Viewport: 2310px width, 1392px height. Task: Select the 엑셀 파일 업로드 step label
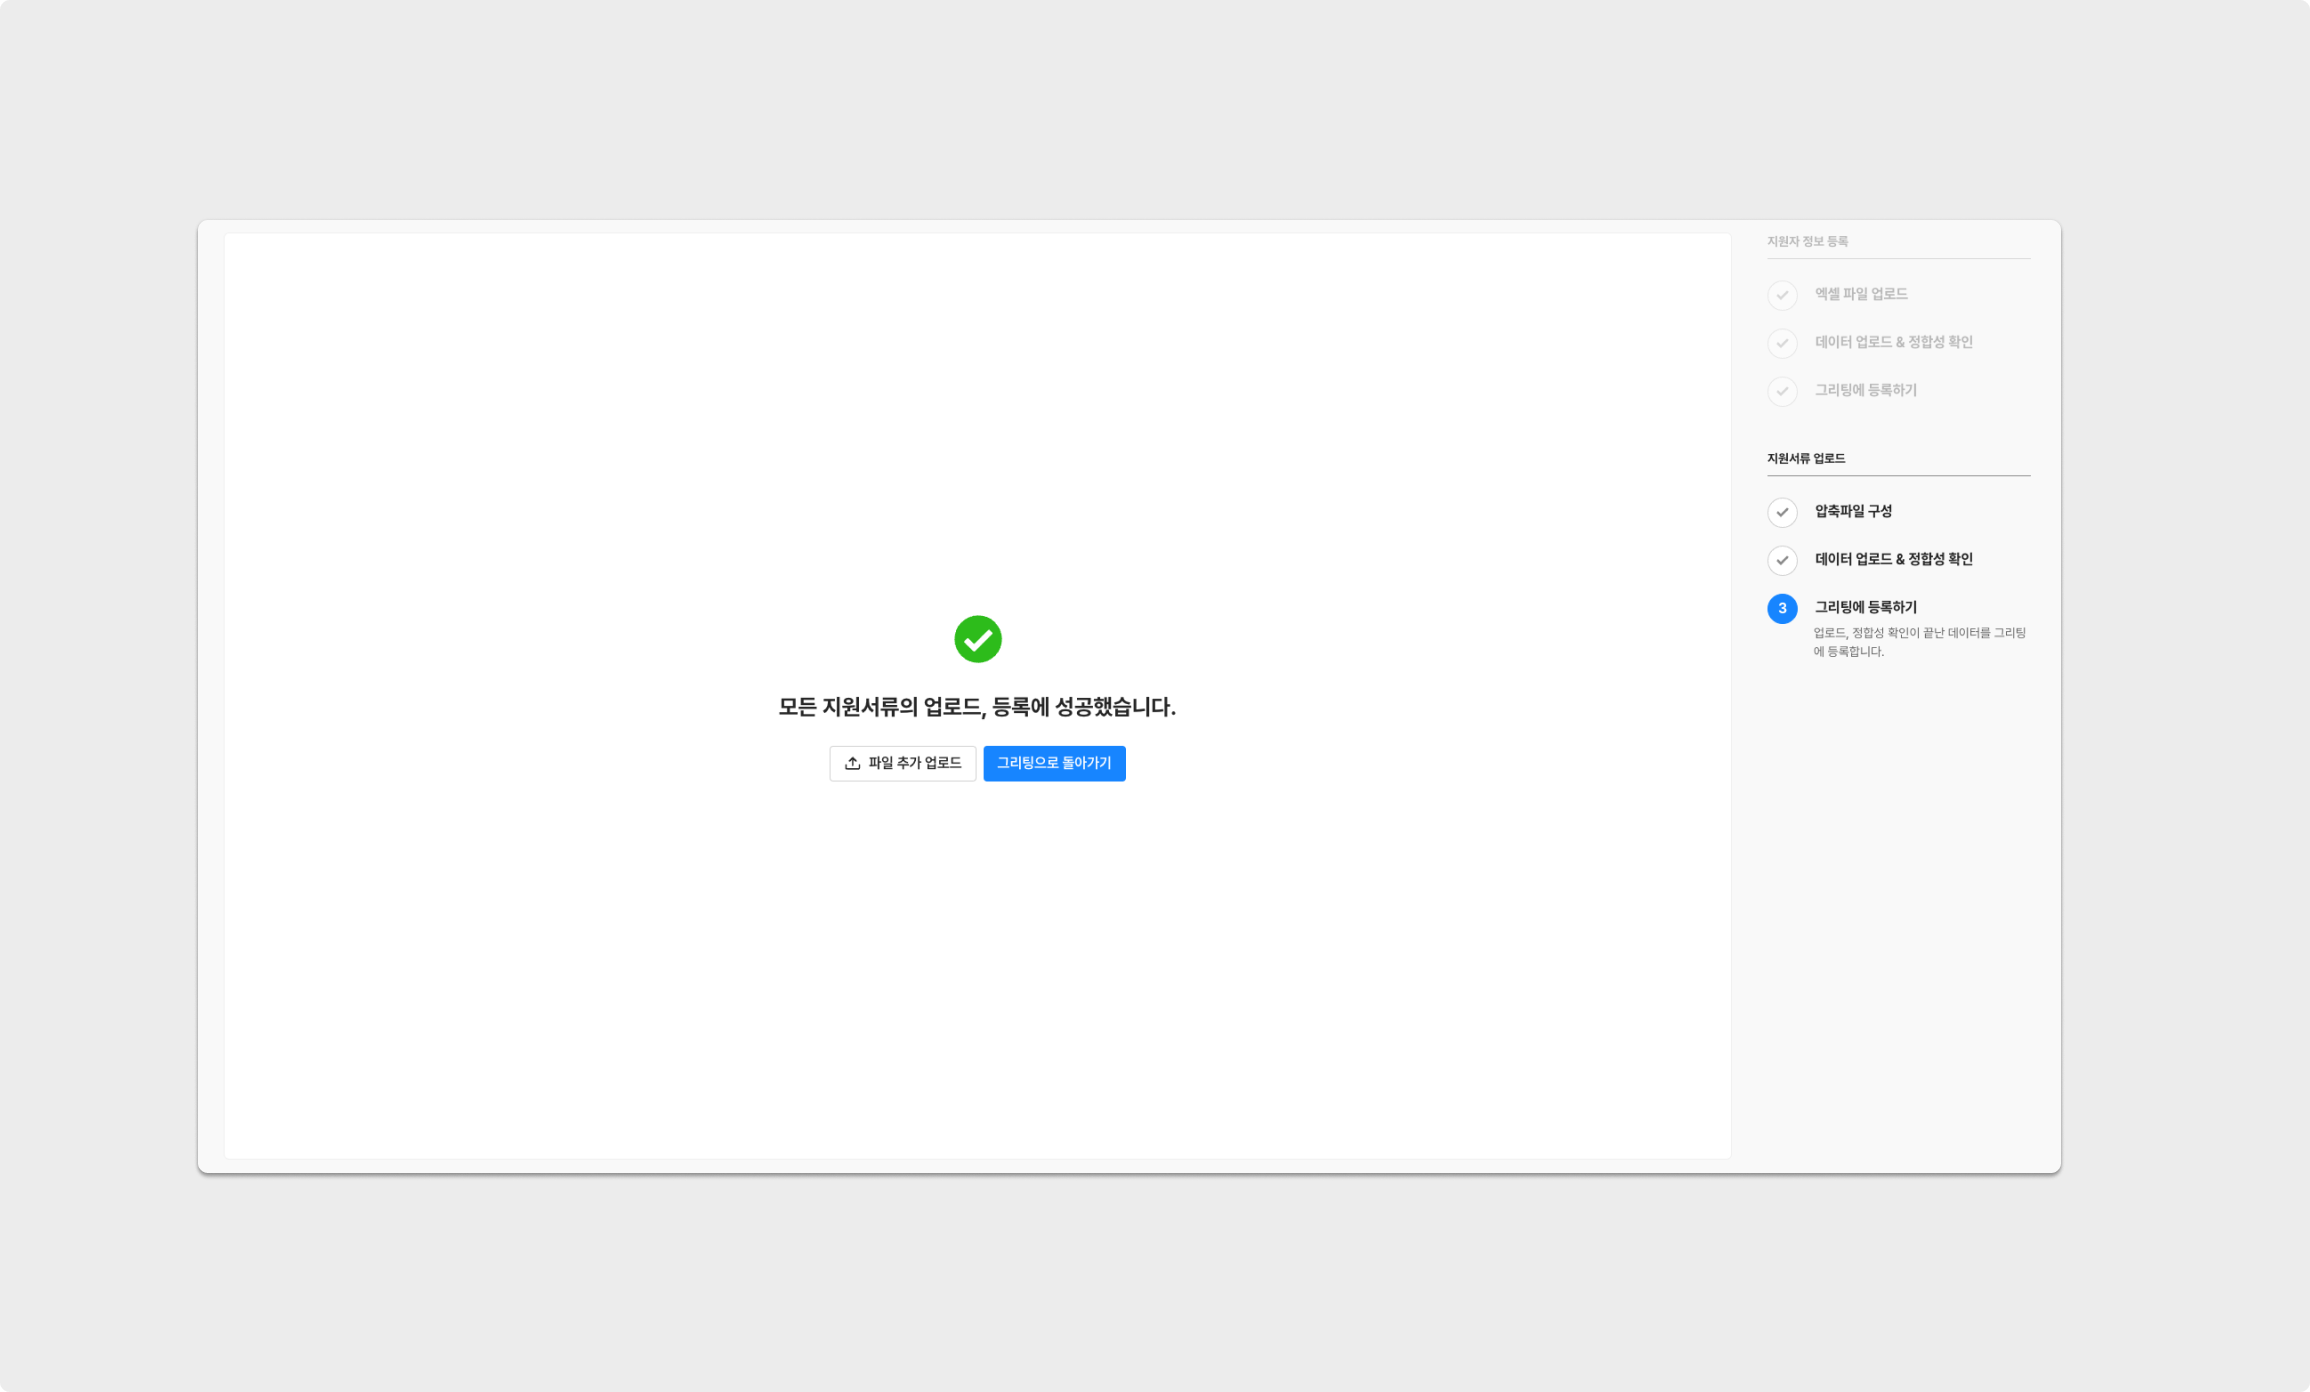click(1860, 294)
